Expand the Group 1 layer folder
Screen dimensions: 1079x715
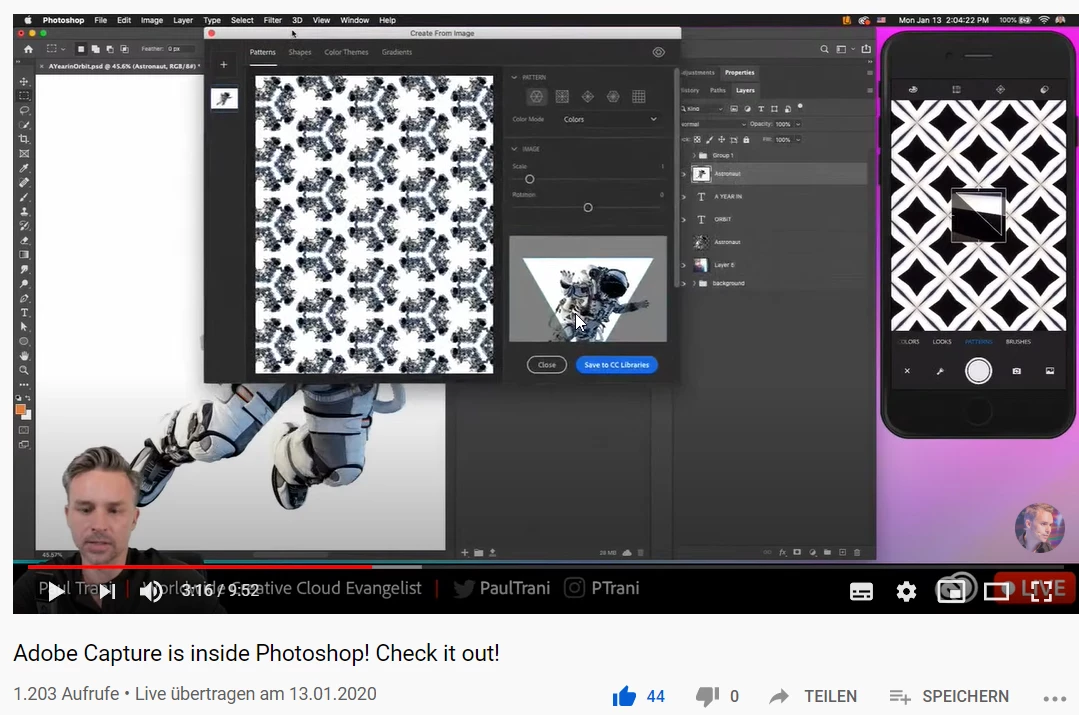(x=694, y=156)
